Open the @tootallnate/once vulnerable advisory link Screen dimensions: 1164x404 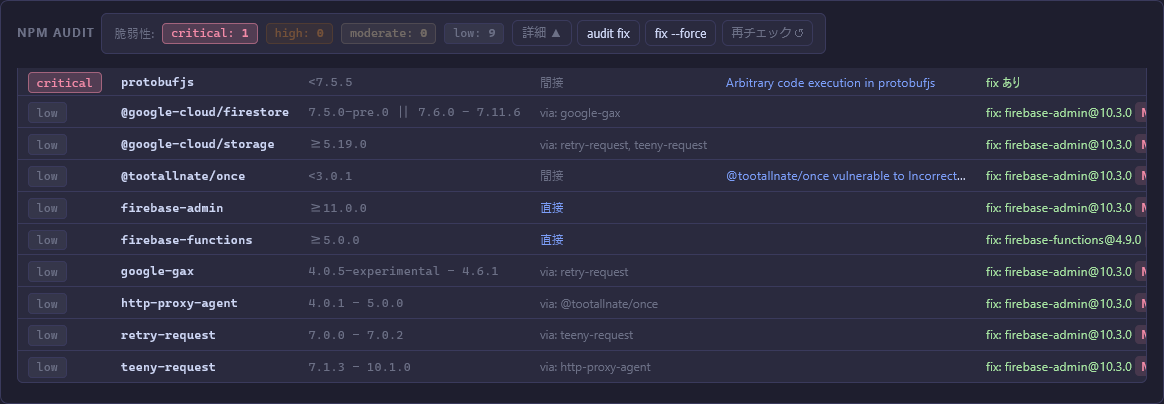[x=846, y=176]
